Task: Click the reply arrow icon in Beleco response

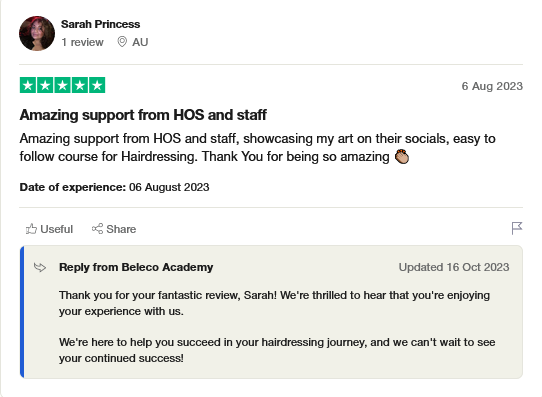Action: pyautogui.click(x=40, y=267)
